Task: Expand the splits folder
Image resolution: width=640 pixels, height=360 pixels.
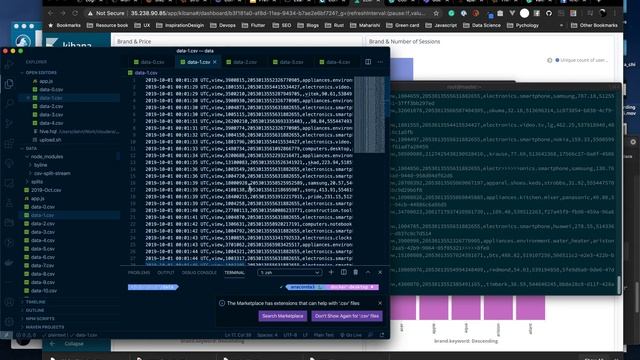Action: tap(37, 182)
